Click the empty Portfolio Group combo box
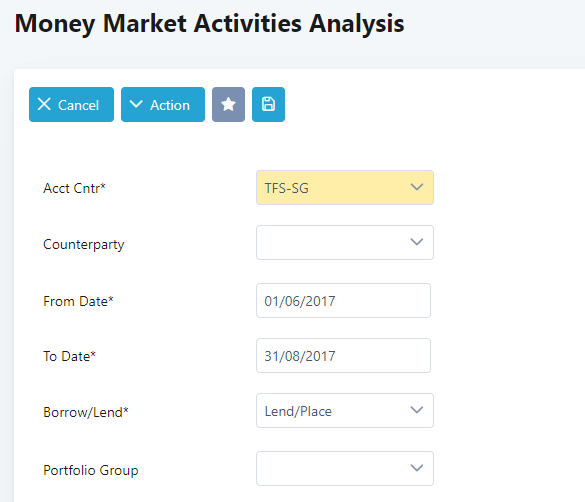Viewport: 585px width, 502px height. [x=345, y=468]
